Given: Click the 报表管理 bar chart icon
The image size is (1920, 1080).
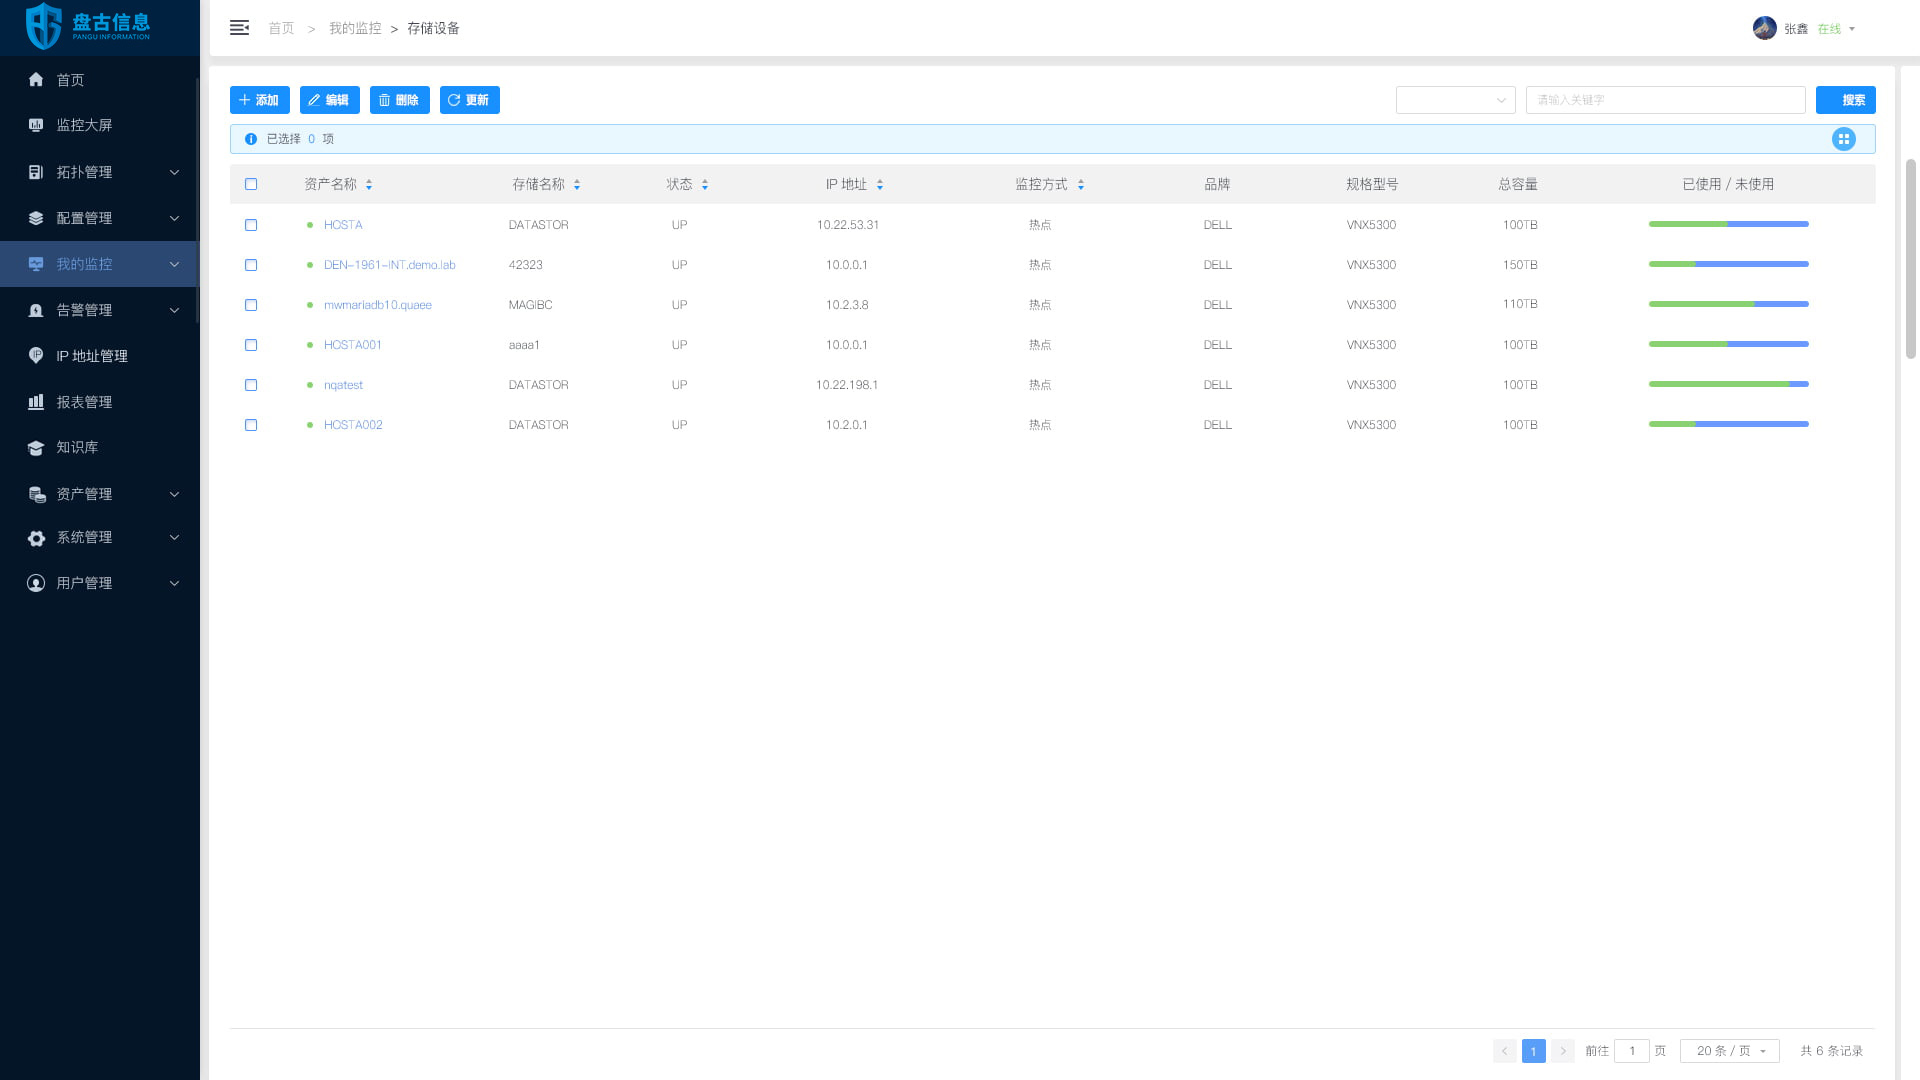Looking at the screenshot, I should pos(36,402).
